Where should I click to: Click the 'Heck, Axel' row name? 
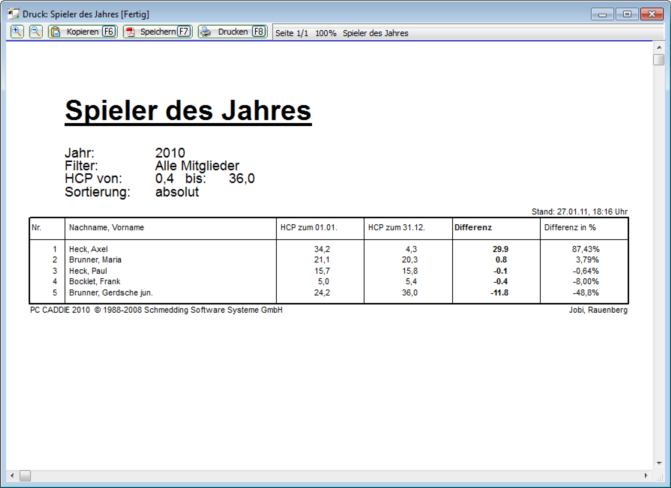(x=89, y=249)
